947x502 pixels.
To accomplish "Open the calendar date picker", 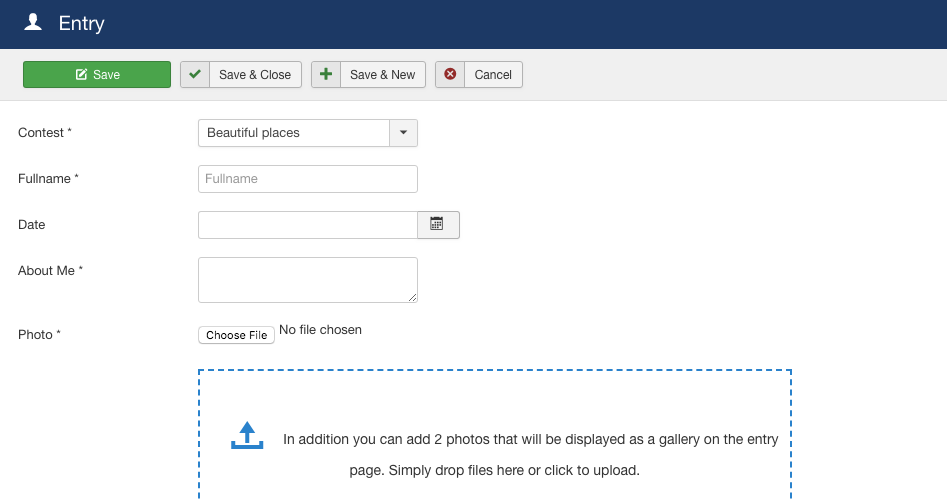I will 437,225.
